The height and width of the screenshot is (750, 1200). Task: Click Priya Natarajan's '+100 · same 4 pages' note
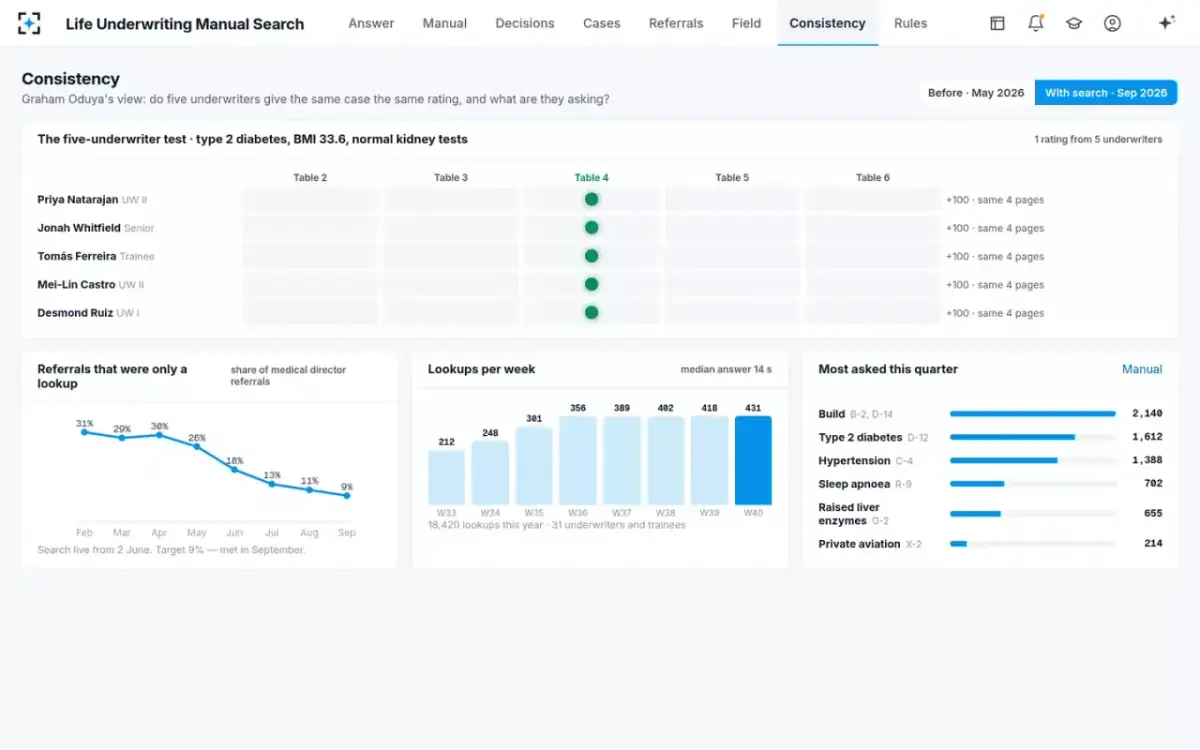(995, 200)
